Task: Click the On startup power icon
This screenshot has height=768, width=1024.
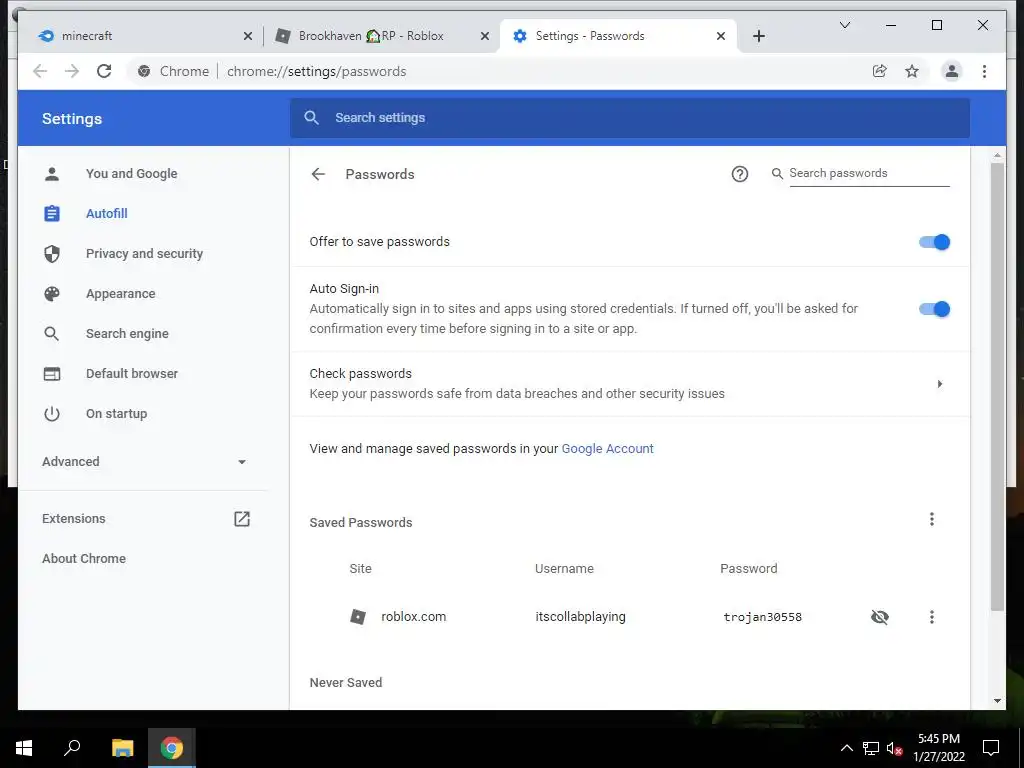Action: click(x=52, y=413)
